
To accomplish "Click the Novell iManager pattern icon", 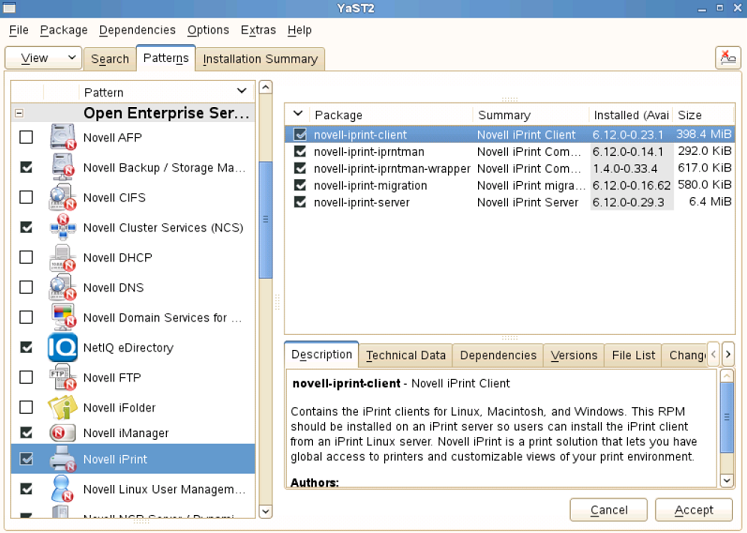I will coord(62,432).
